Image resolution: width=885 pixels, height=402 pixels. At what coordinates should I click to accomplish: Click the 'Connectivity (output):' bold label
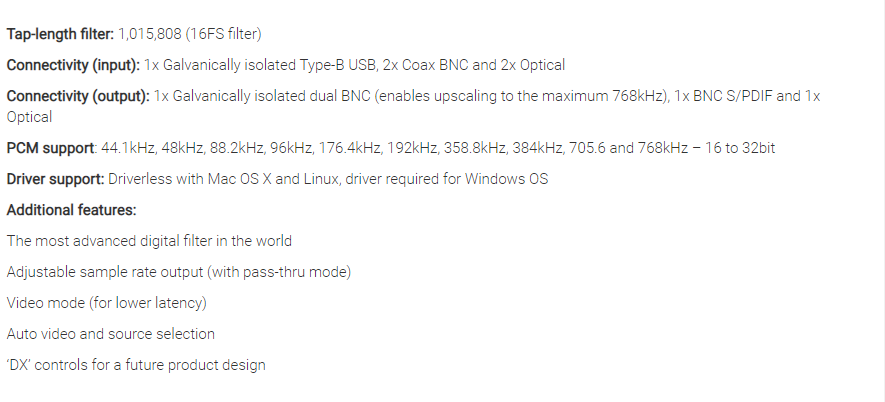(x=78, y=96)
